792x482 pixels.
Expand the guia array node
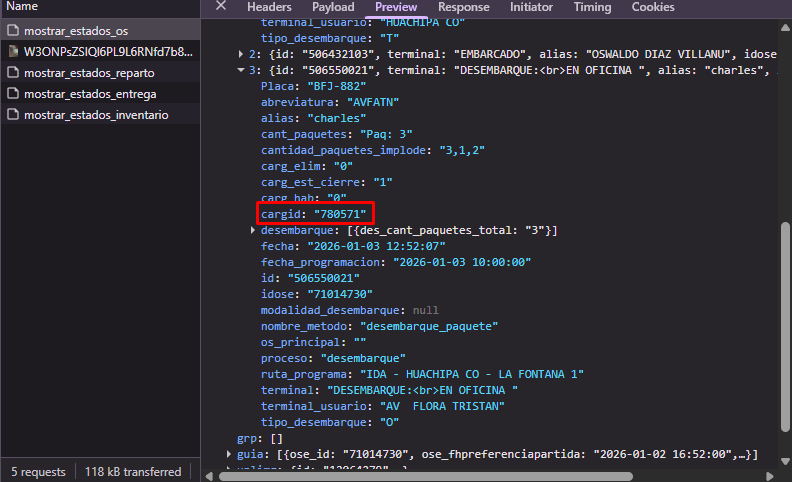point(229,454)
